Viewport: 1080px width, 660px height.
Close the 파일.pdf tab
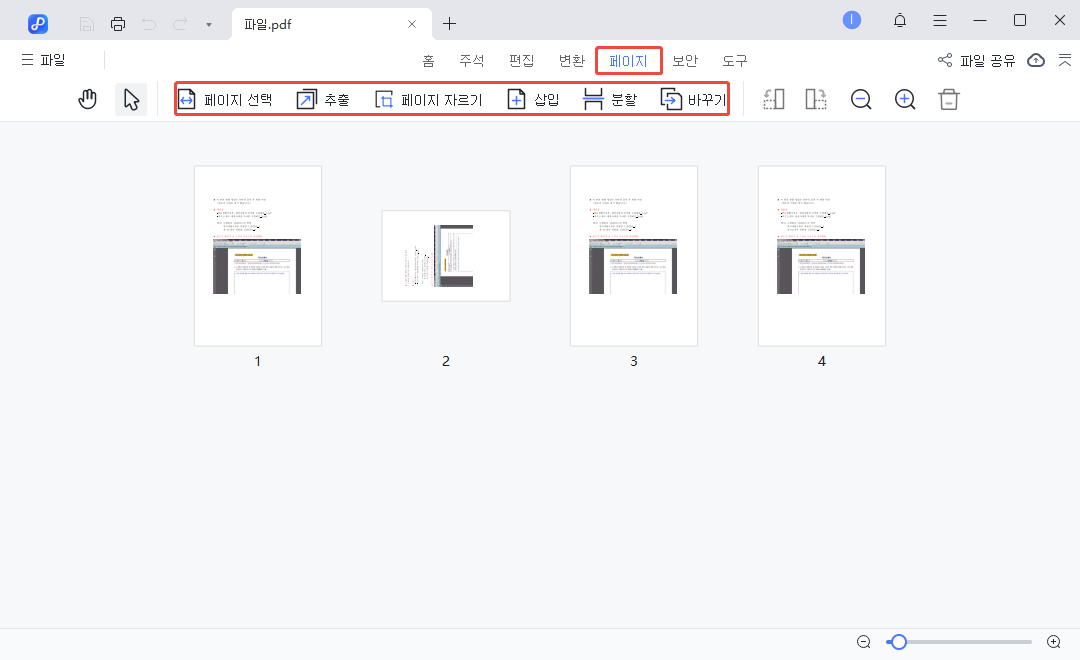pos(412,24)
